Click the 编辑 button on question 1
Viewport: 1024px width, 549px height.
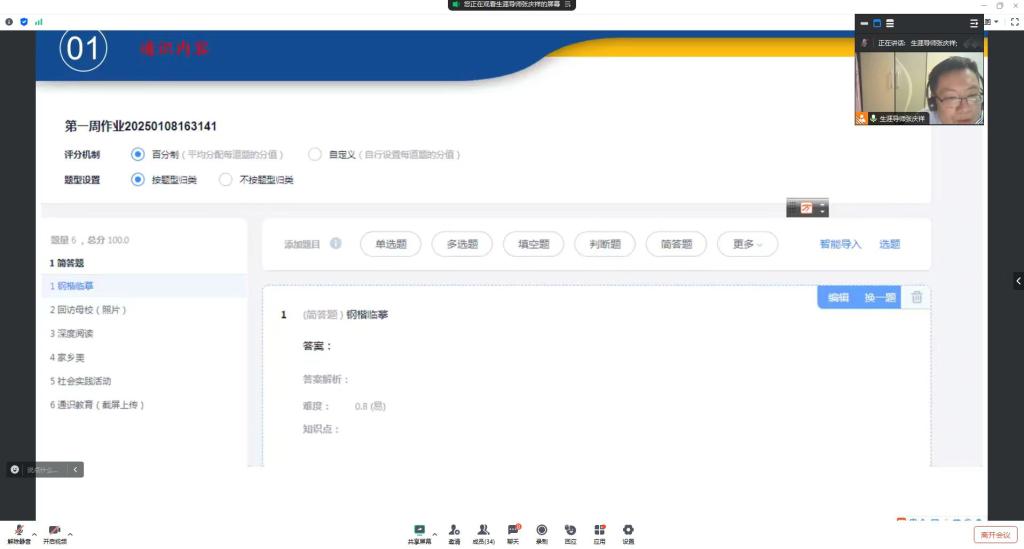click(x=837, y=297)
